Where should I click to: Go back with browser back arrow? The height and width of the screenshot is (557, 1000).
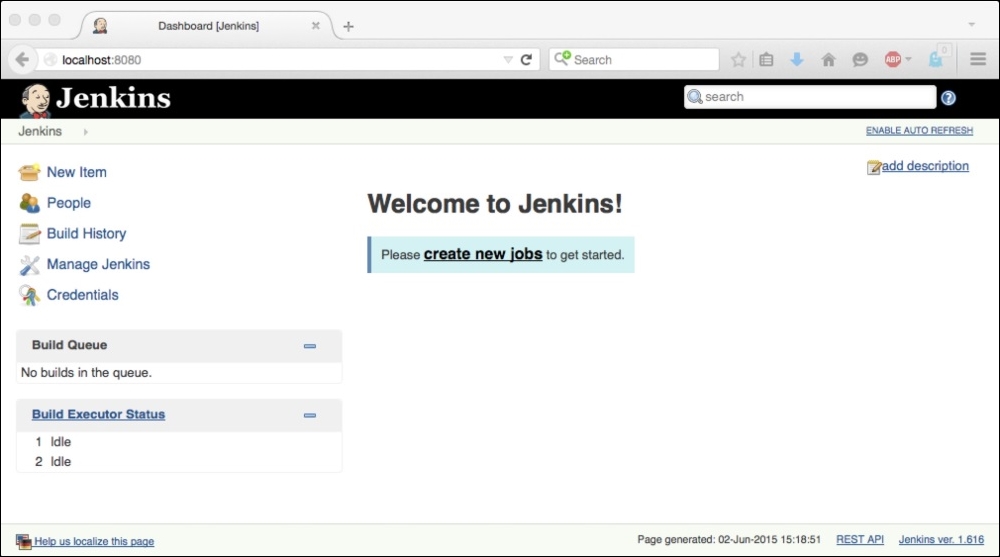pyautogui.click(x=22, y=59)
